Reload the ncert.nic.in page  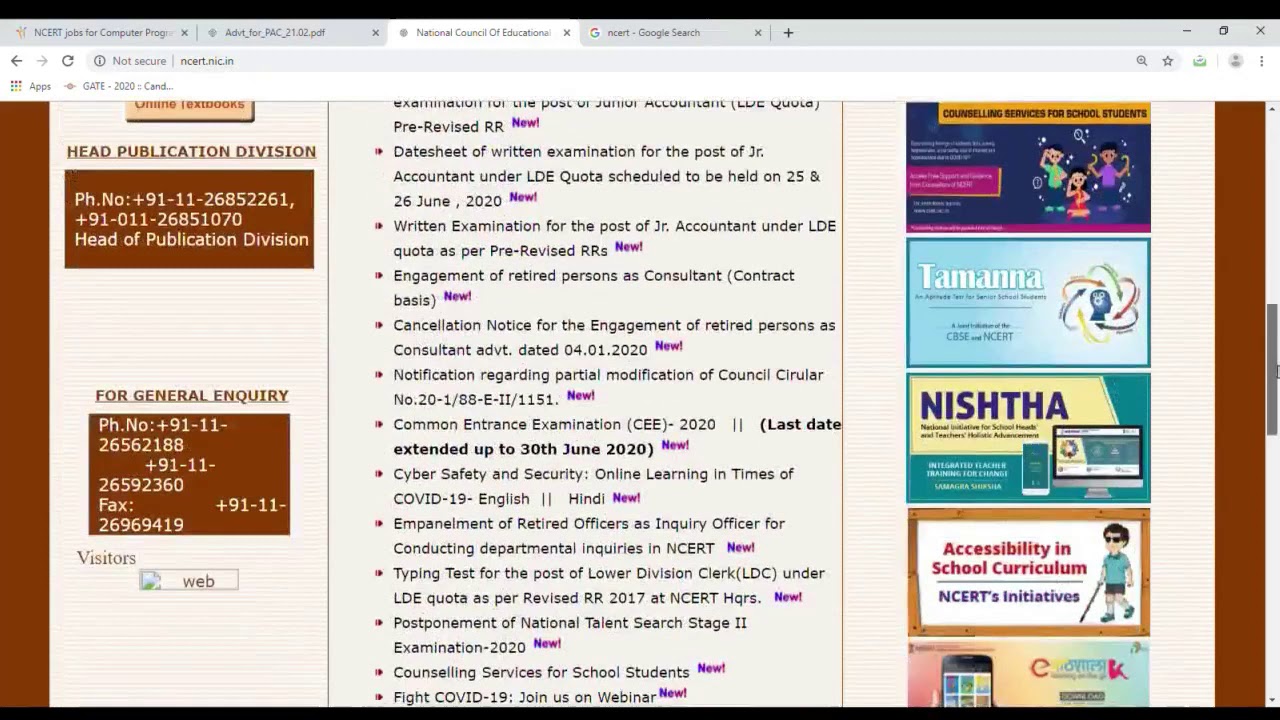(x=68, y=61)
